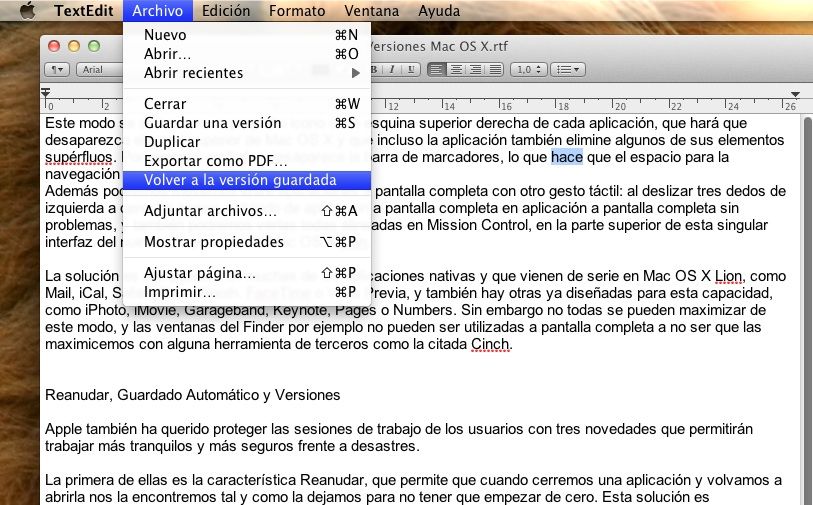Screen dimensions: 813x505
Task: Open the line spacing 1,0 dropdown
Action: tap(527, 69)
